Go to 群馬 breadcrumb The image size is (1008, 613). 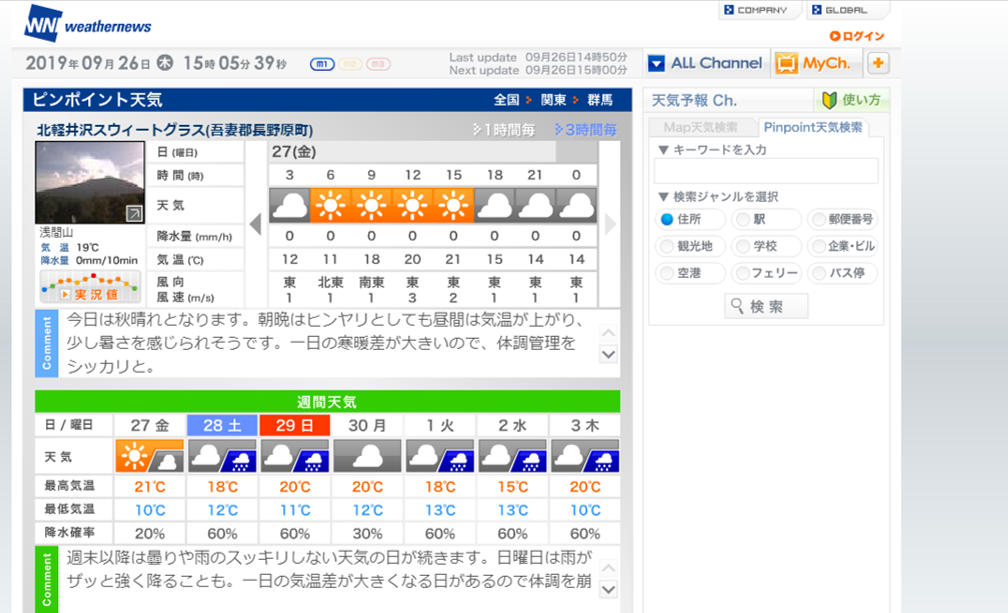600,100
